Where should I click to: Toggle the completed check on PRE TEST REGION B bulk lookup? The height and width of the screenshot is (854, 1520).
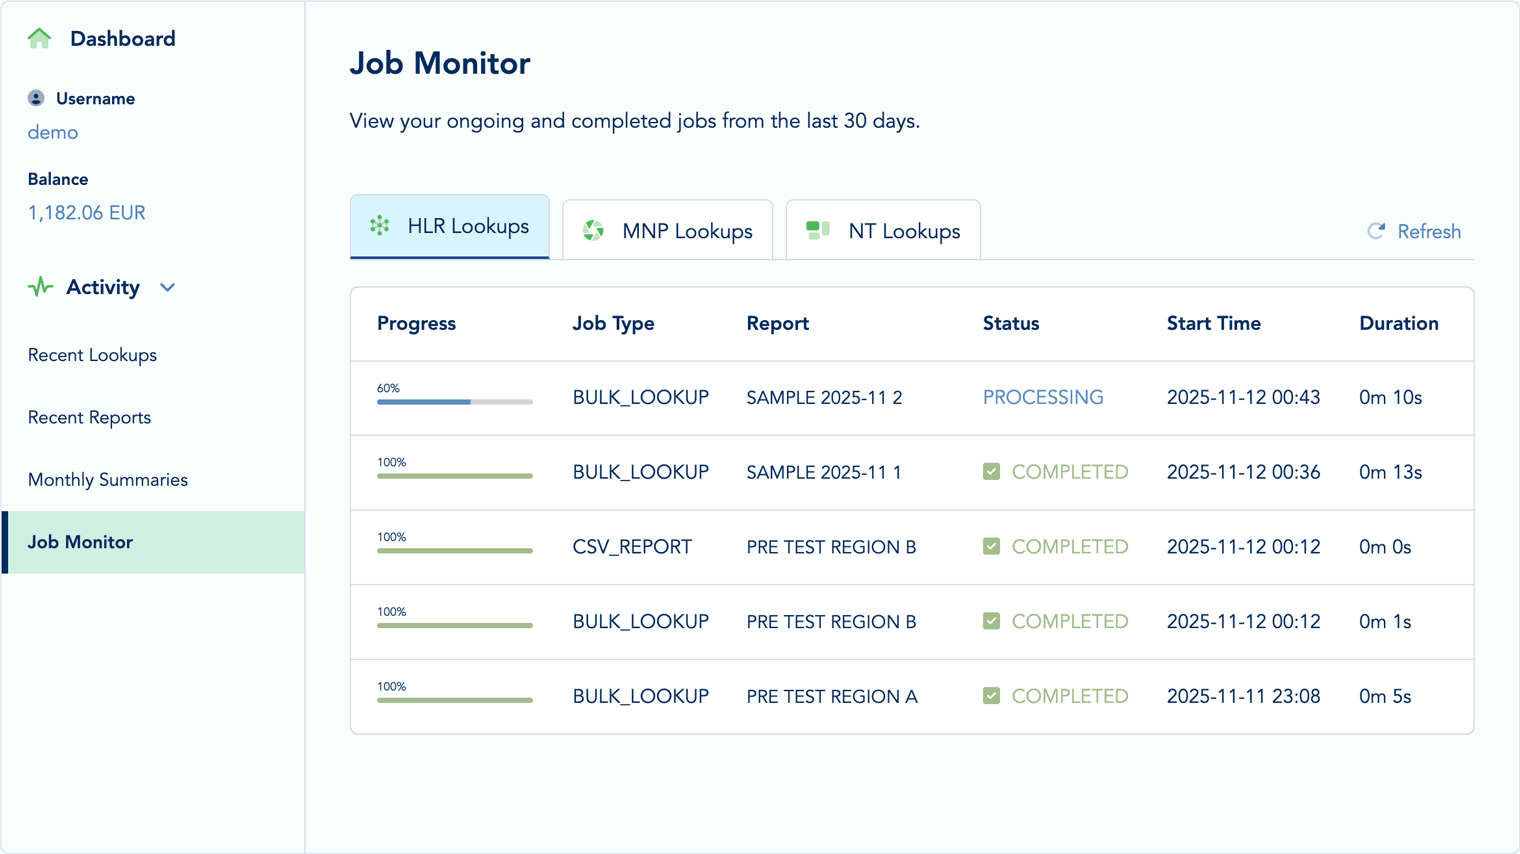(x=991, y=621)
